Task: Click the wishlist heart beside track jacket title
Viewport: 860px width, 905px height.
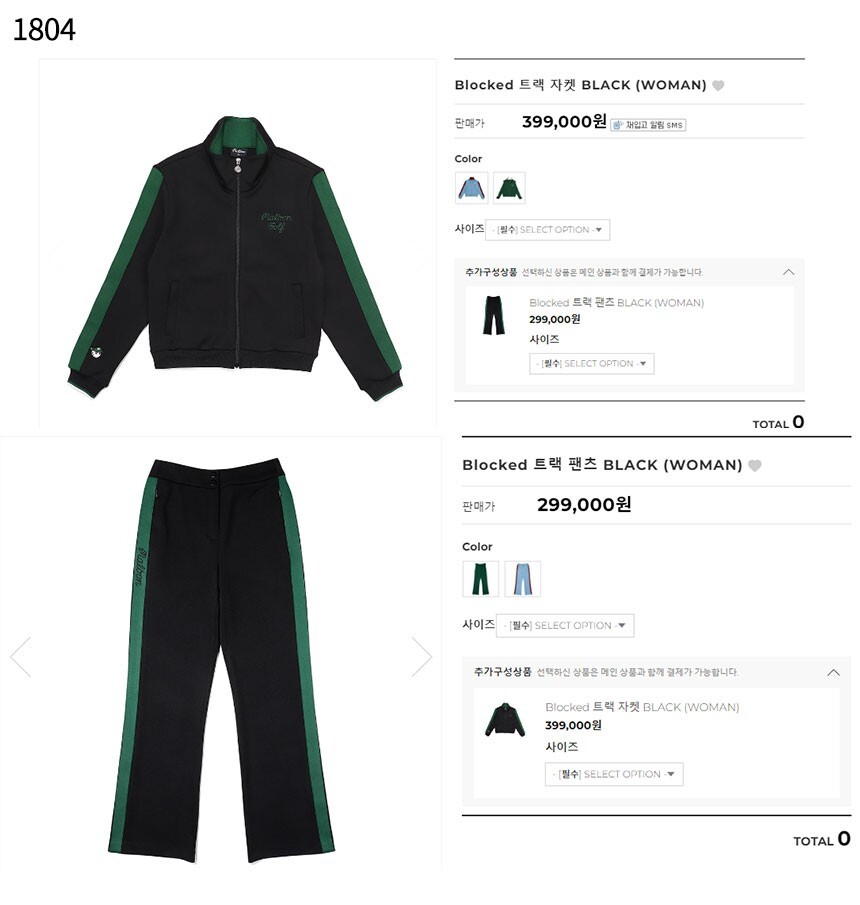Action: (717, 85)
